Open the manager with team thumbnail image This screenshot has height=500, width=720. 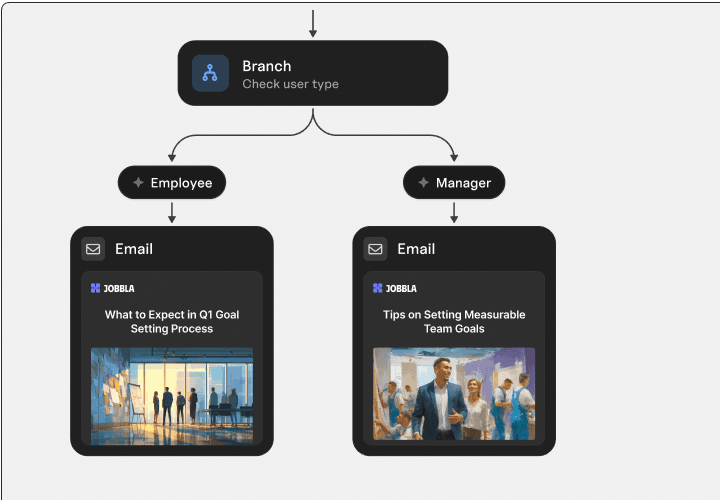(454, 394)
